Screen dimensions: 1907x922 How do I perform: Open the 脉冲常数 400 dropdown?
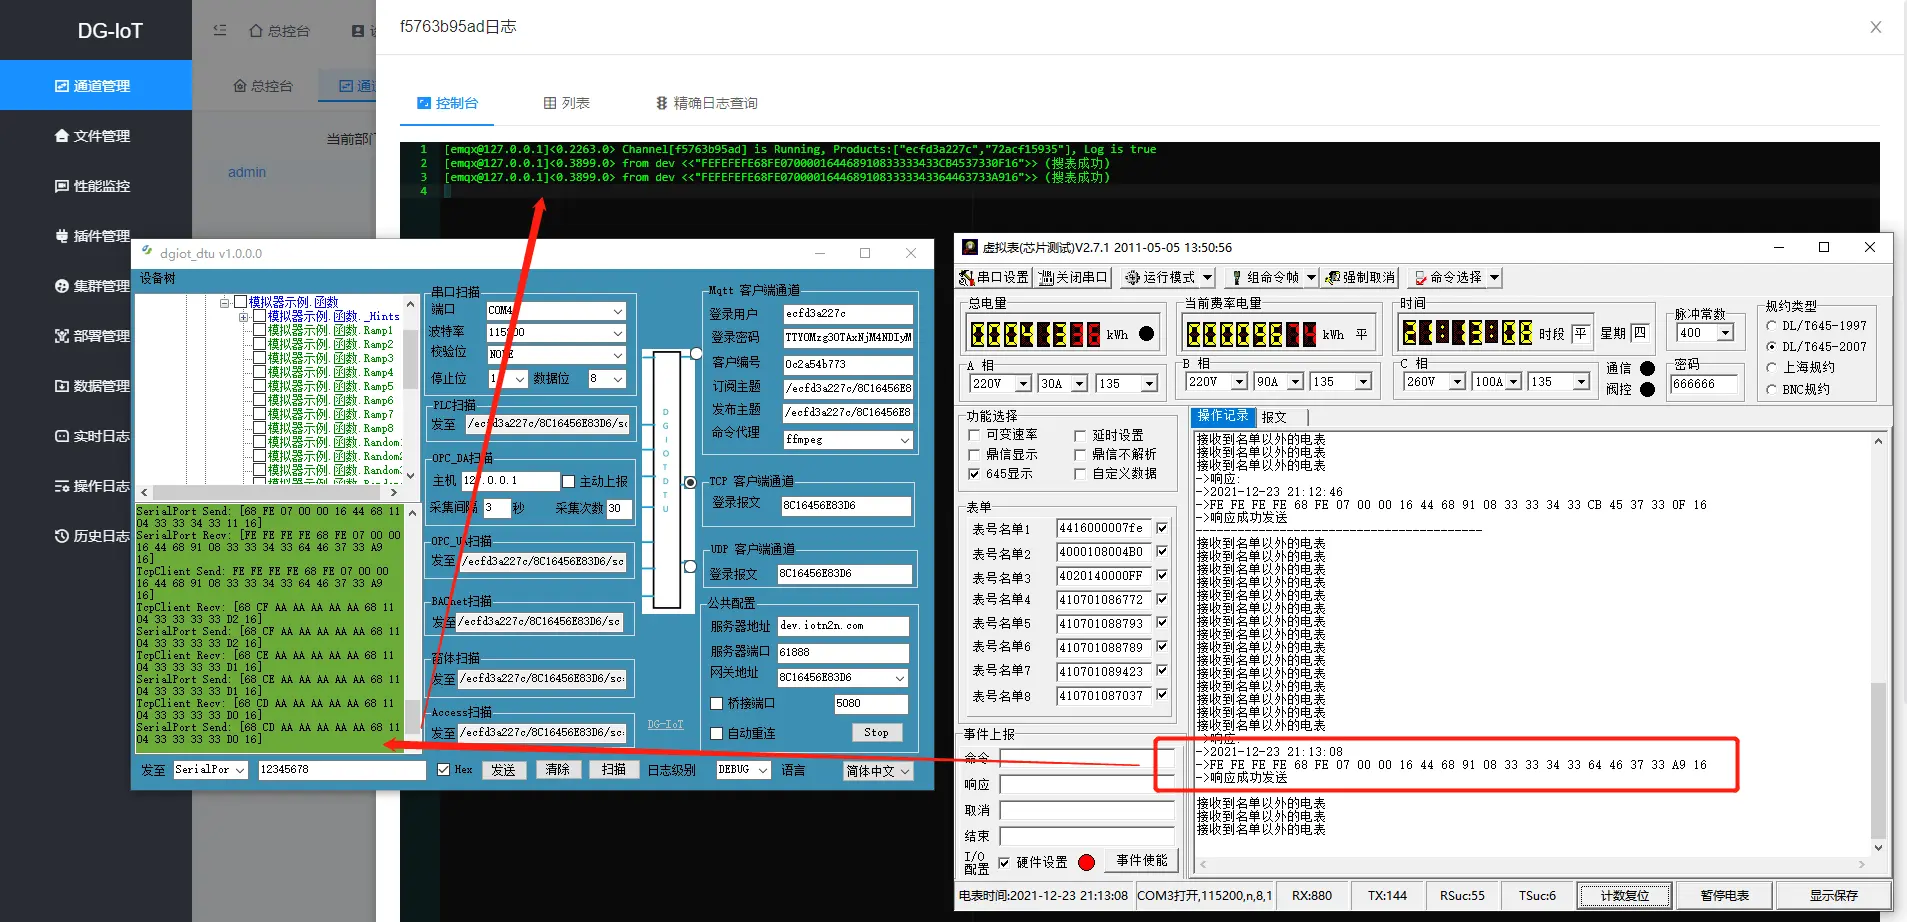point(1725,333)
